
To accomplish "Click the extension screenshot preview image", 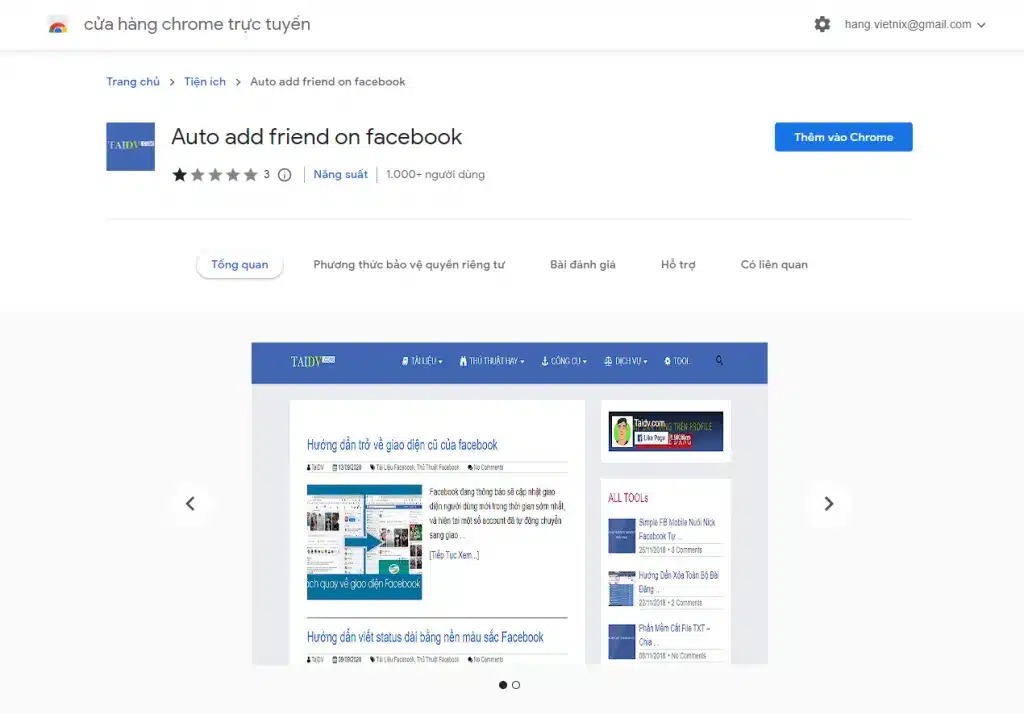I will [509, 504].
